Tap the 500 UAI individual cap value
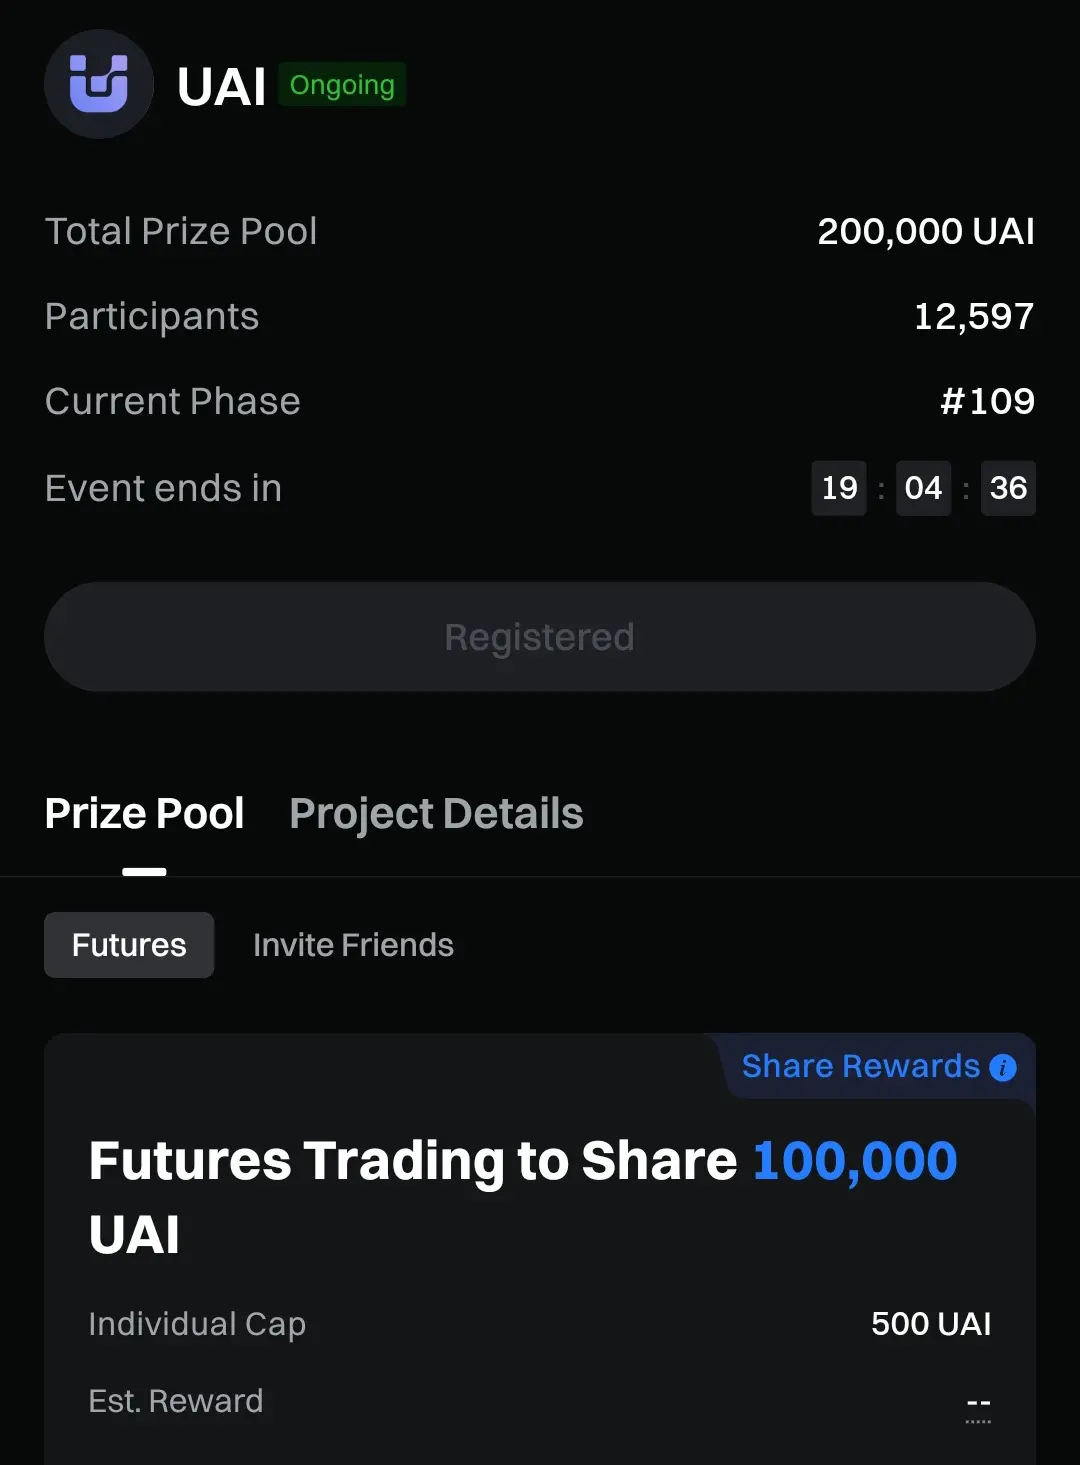Viewport: 1080px width, 1465px height. point(930,1324)
